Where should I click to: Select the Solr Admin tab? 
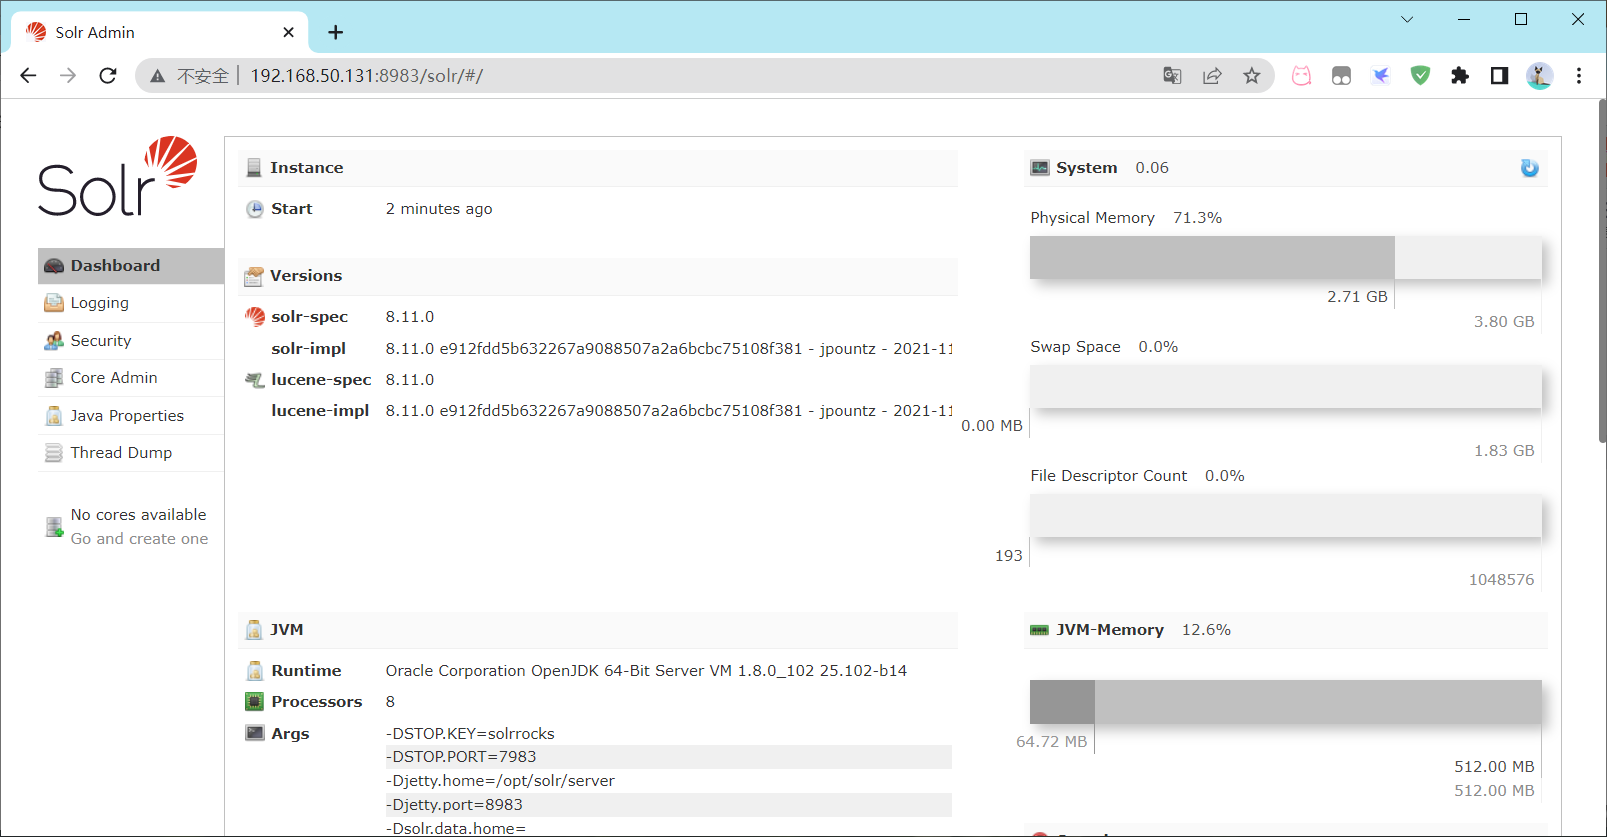[x=160, y=32]
